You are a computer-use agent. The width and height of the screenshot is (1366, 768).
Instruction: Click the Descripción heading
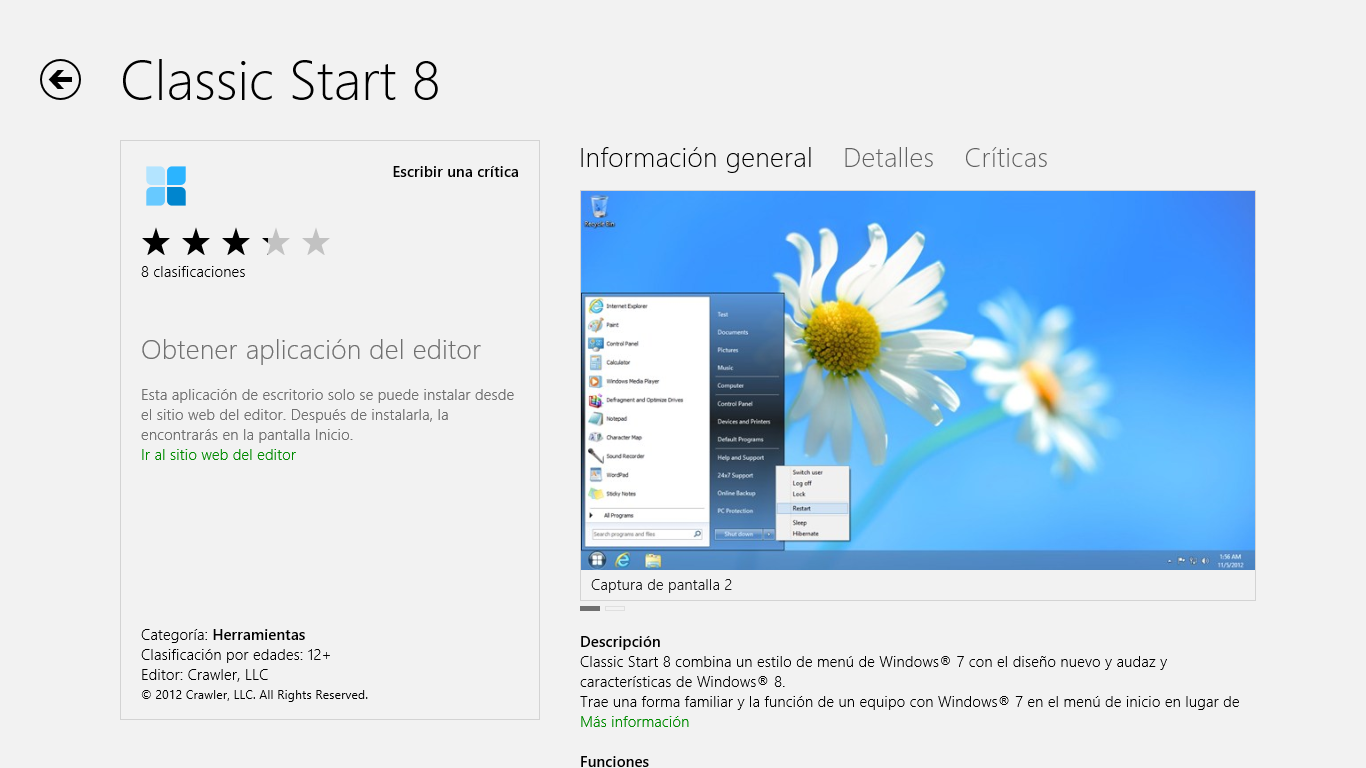click(620, 642)
